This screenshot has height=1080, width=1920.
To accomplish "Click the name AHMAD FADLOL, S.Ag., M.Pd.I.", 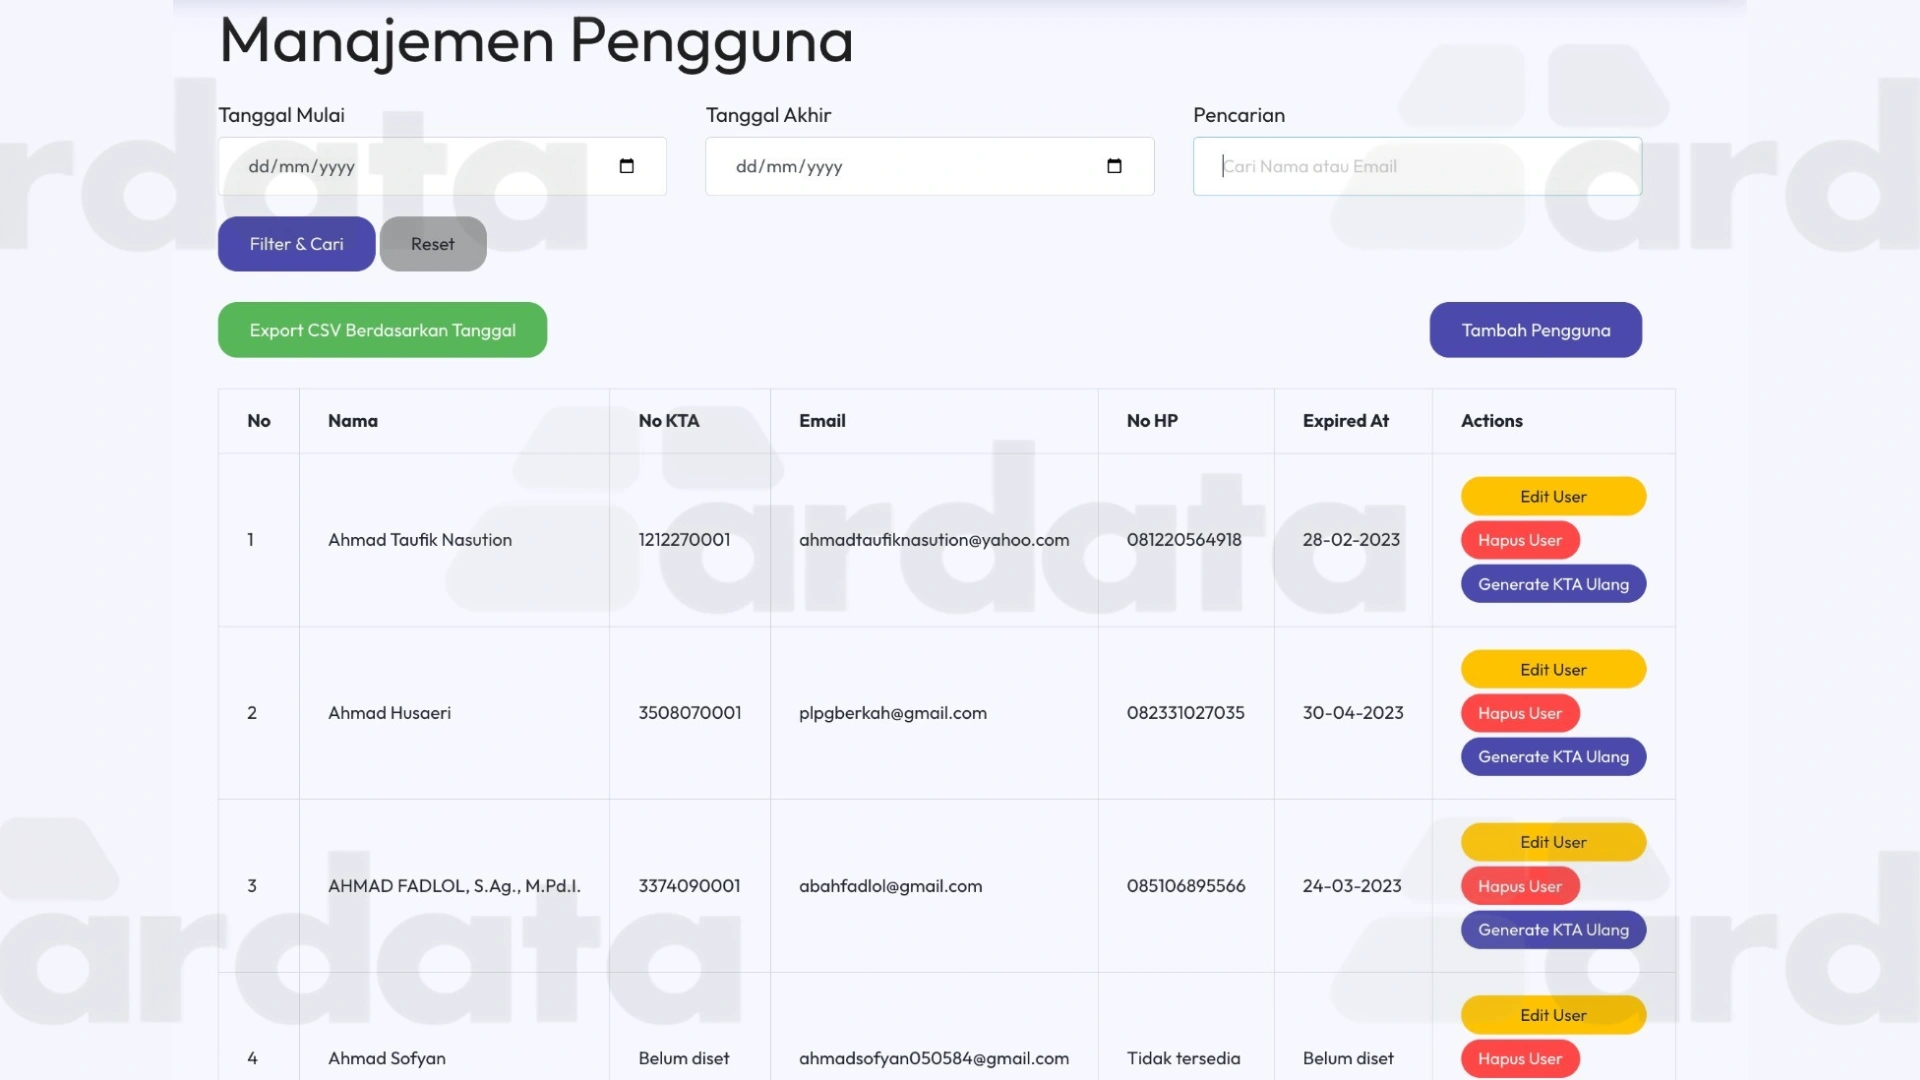I will [x=454, y=886].
